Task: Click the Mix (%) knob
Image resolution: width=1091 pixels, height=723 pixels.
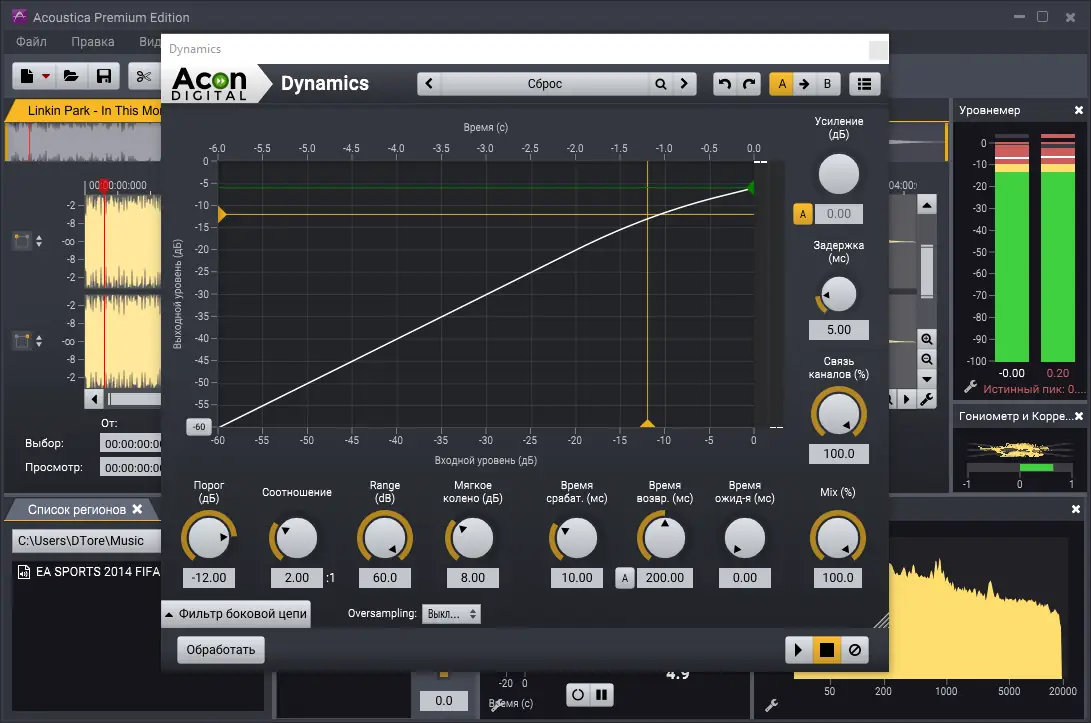Action: click(x=838, y=538)
